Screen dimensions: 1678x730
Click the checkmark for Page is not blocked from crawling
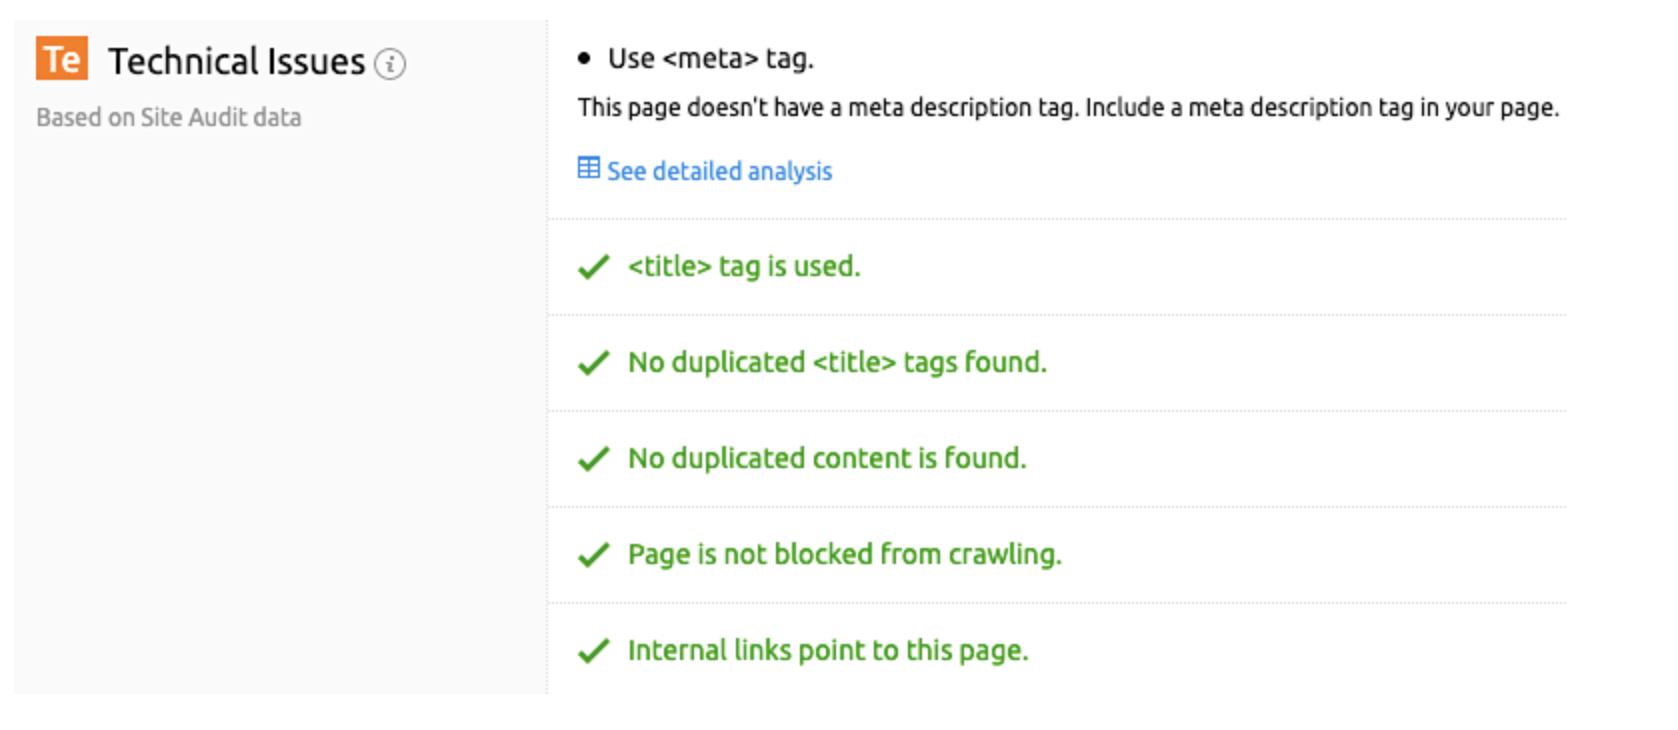point(592,554)
